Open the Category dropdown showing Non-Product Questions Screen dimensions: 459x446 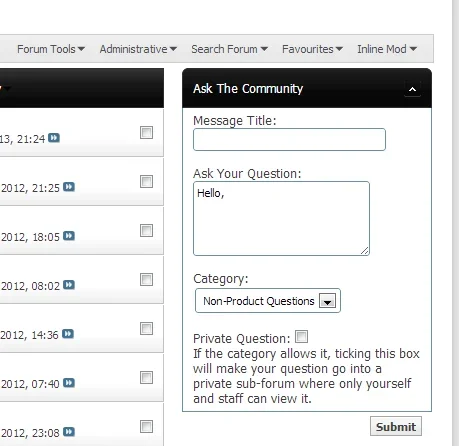(268, 301)
